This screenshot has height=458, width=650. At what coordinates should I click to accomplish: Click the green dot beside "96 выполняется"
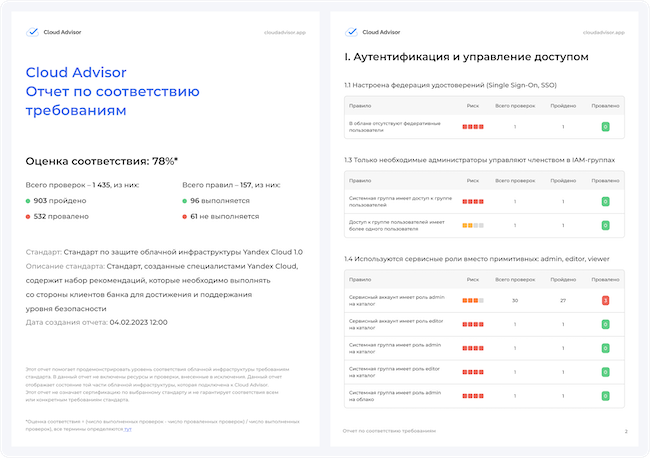tap(186, 201)
